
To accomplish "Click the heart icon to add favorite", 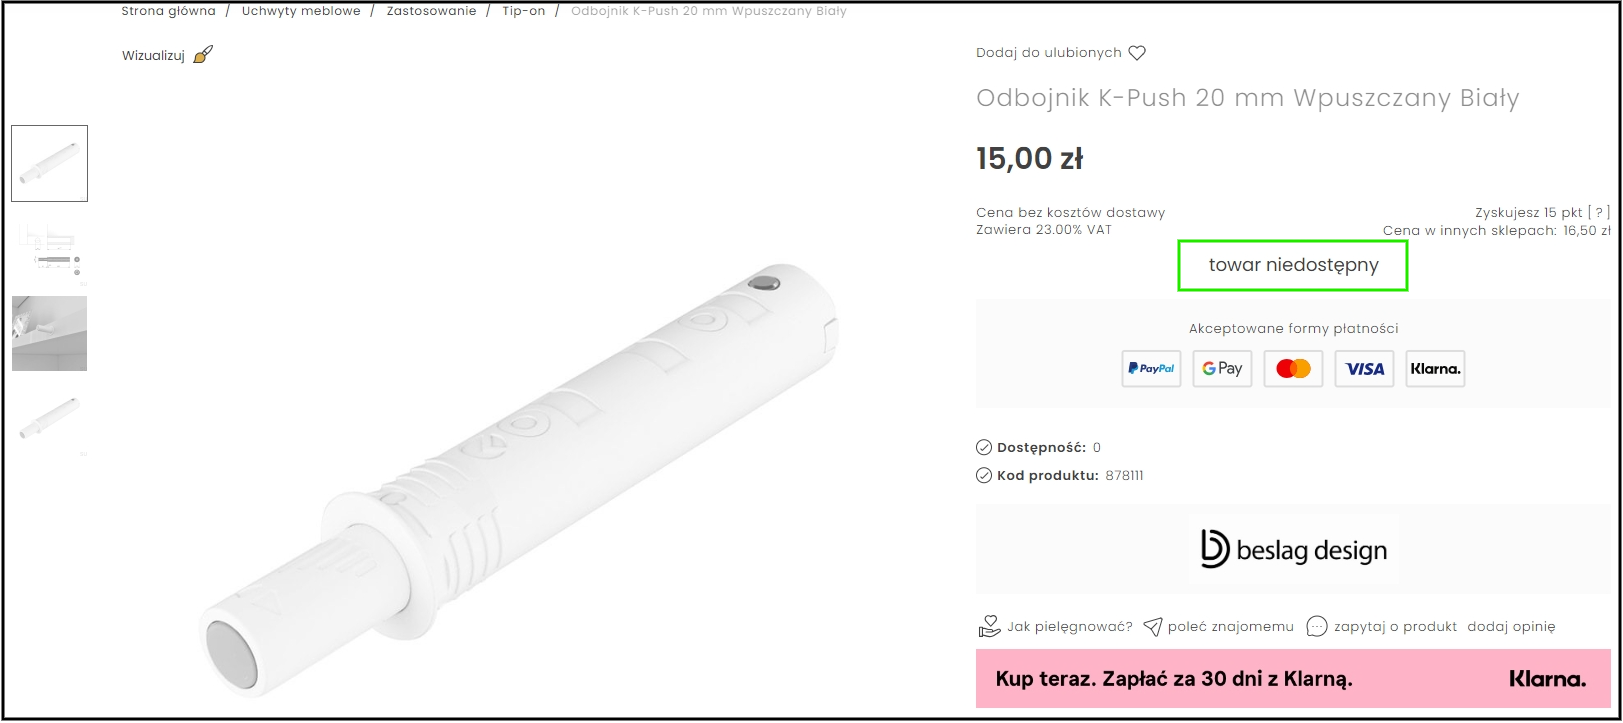I will [x=1137, y=53].
